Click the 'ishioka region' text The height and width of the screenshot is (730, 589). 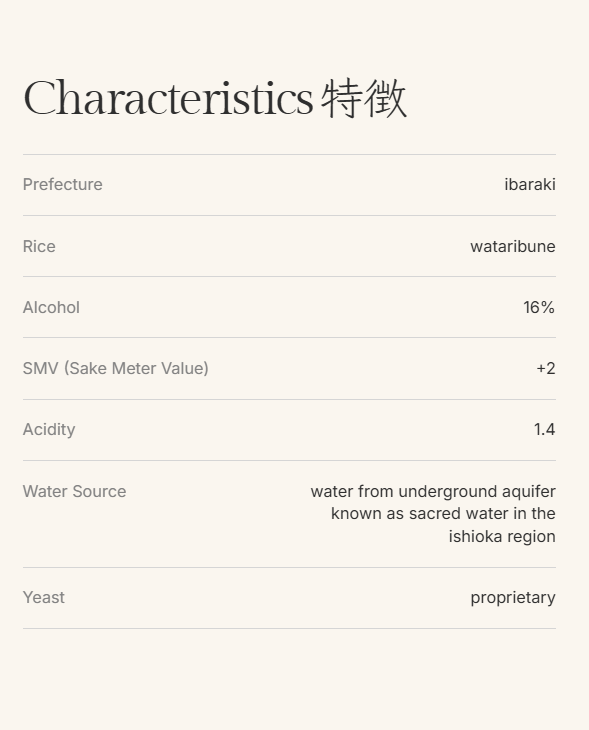tap(502, 536)
